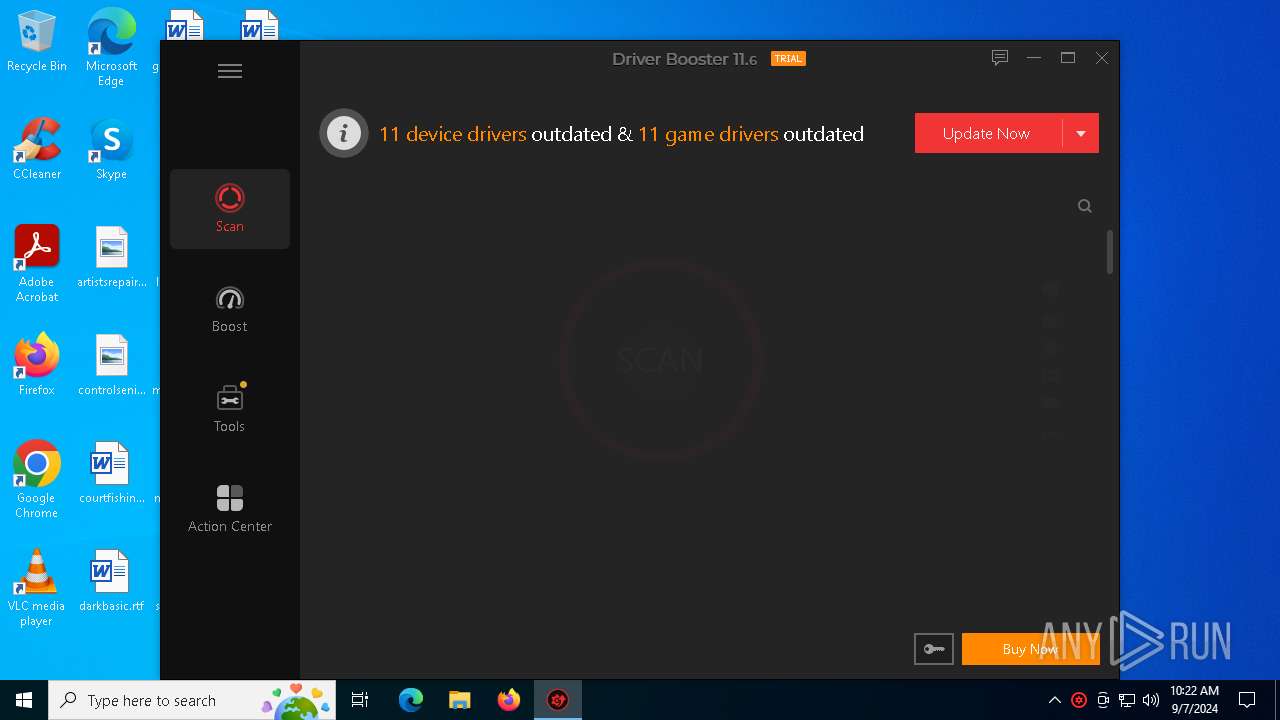Select the darkbasic.rtf file
The width and height of the screenshot is (1280, 720).
coord(112,582)
